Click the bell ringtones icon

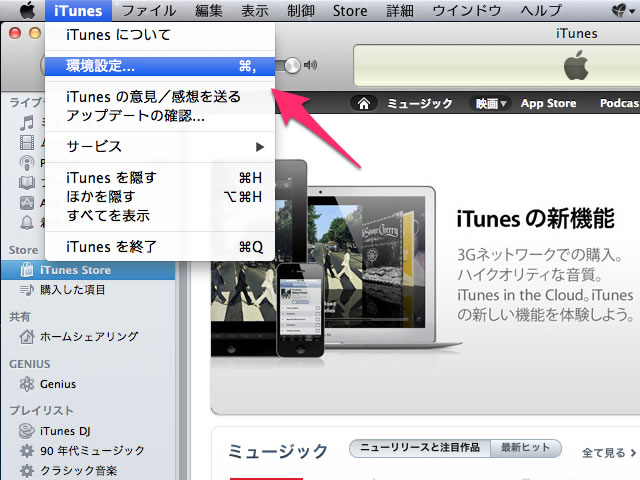(x=27, y=222)
